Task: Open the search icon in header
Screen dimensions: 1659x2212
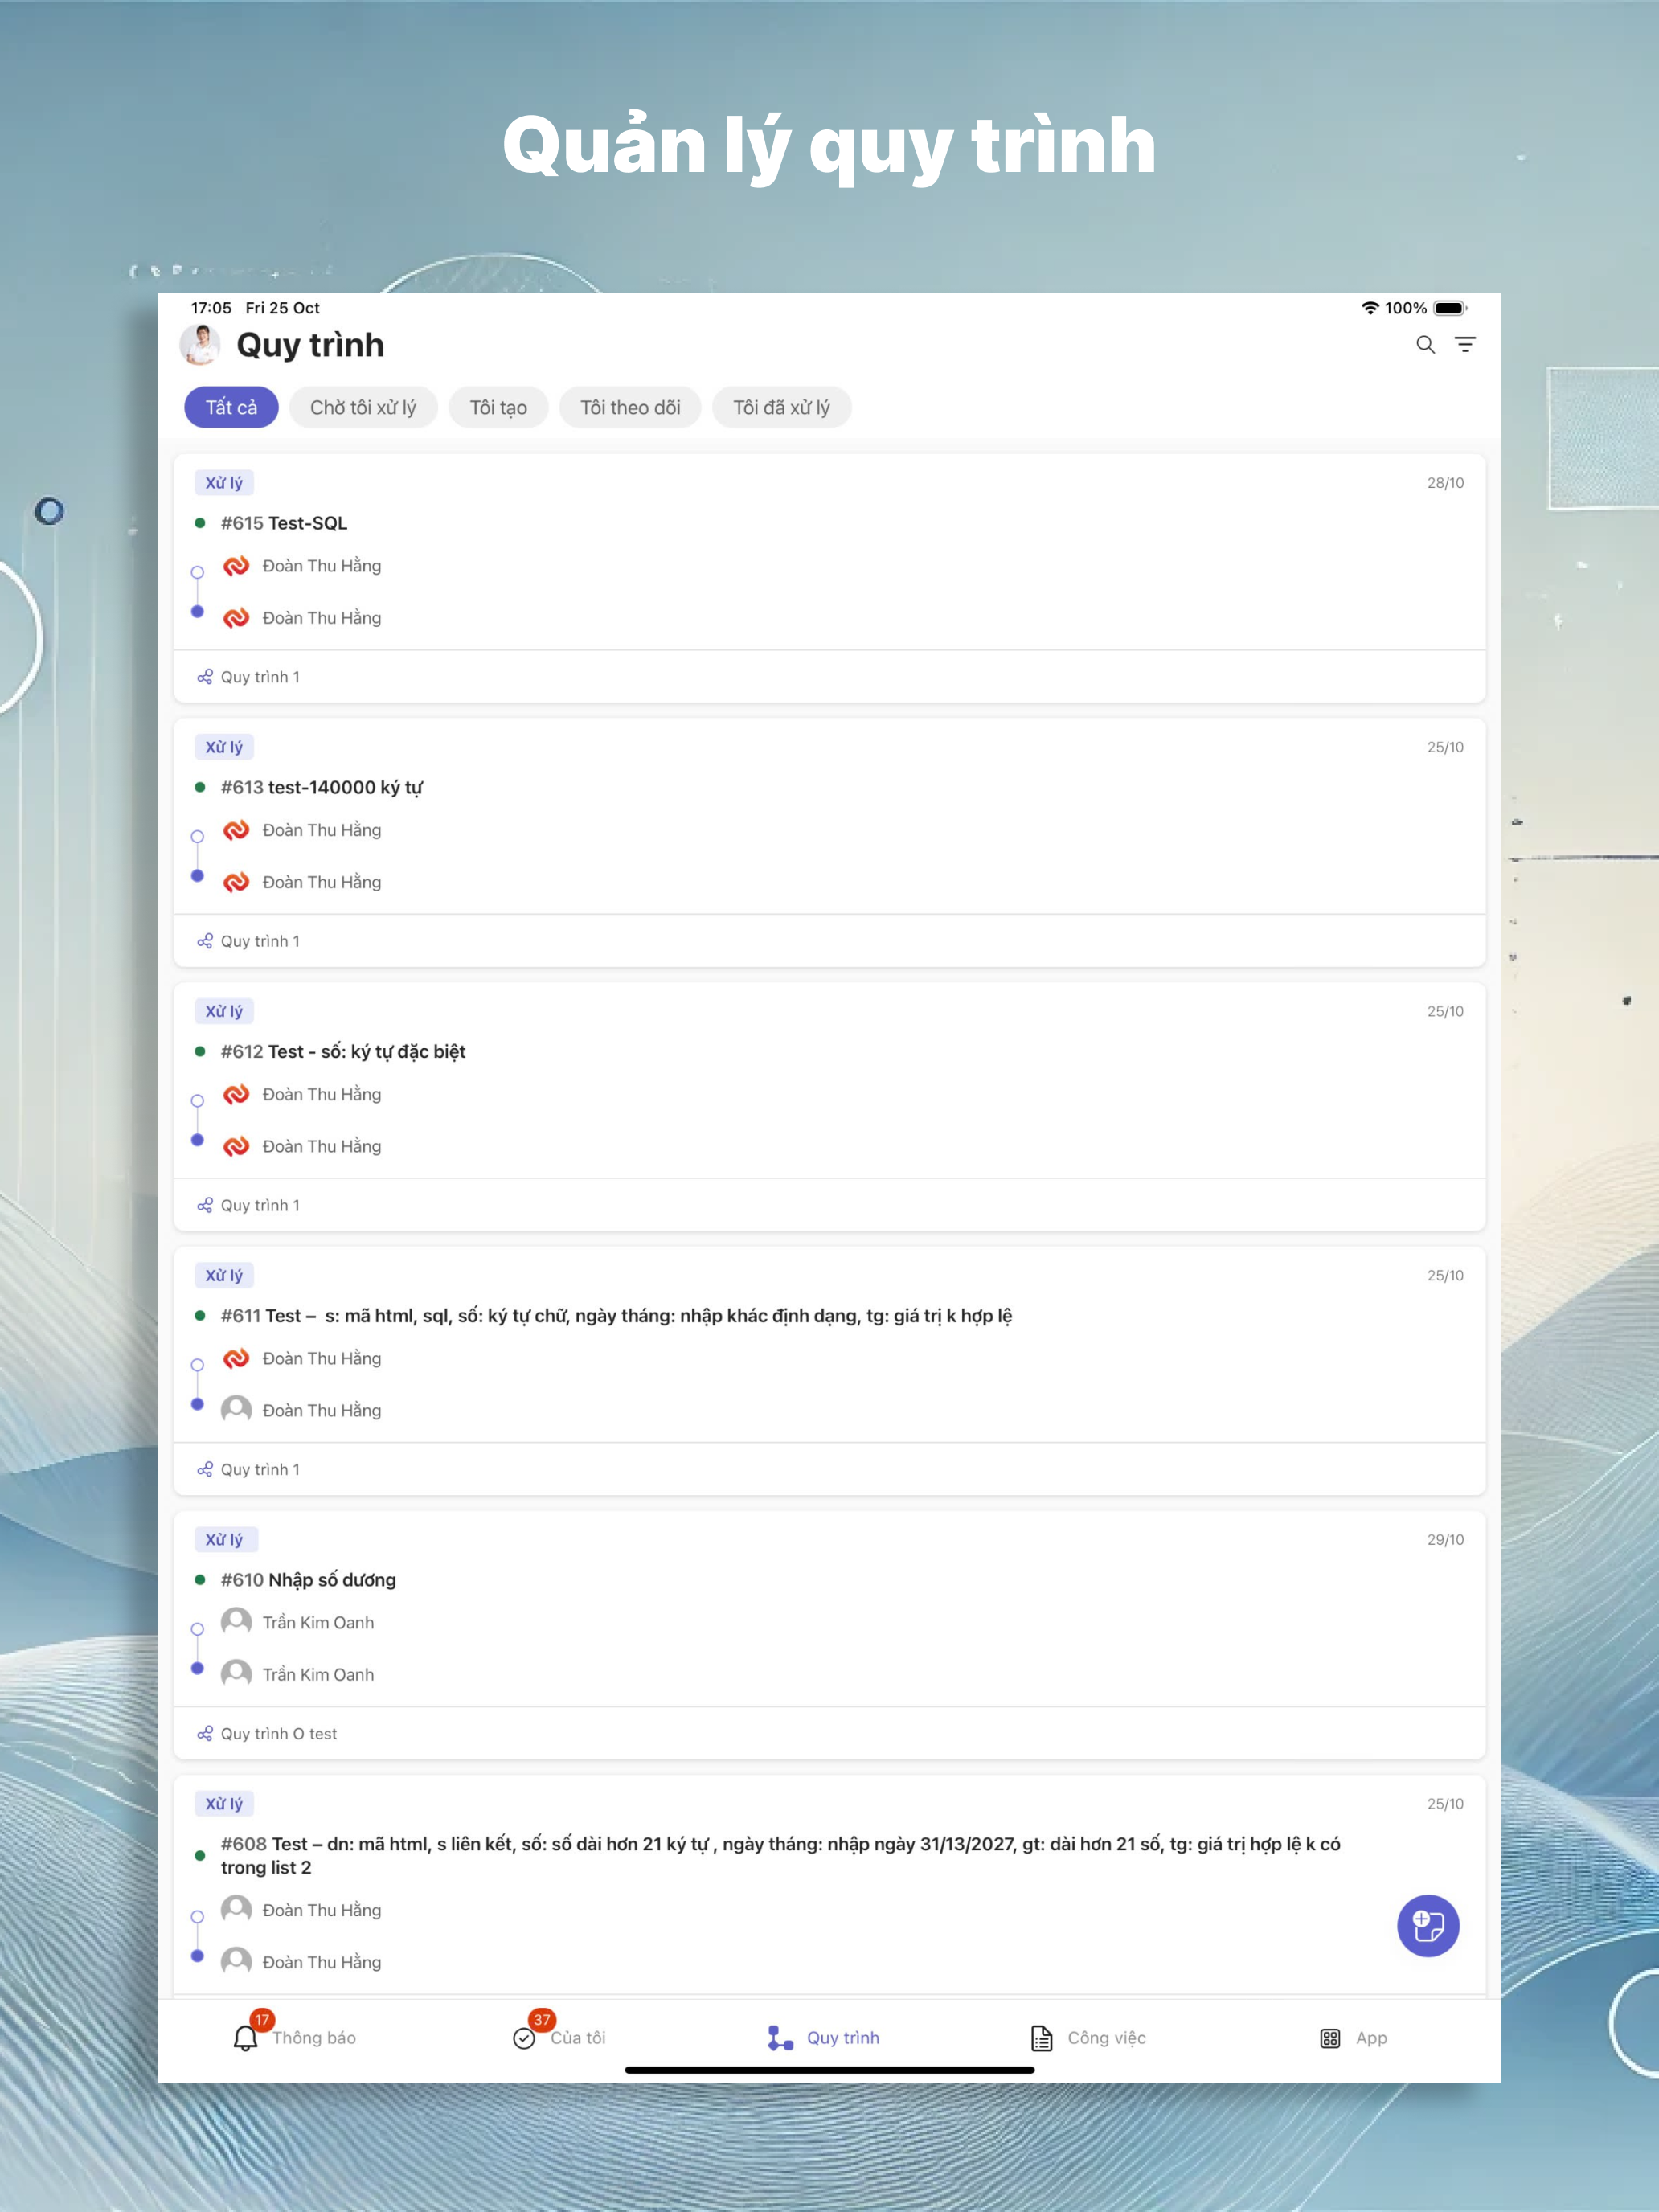Action: (x=1425, y=345)
